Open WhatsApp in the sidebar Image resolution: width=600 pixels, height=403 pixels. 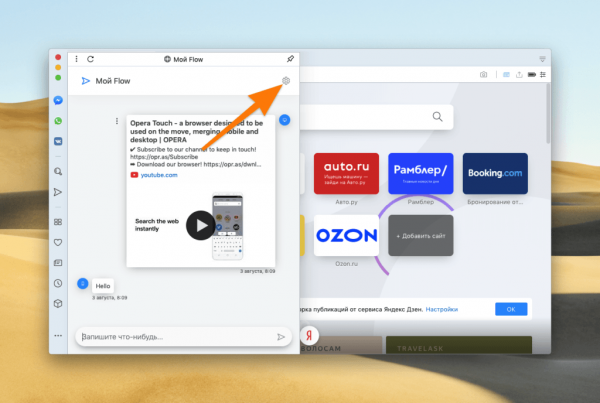coord(58,121)
